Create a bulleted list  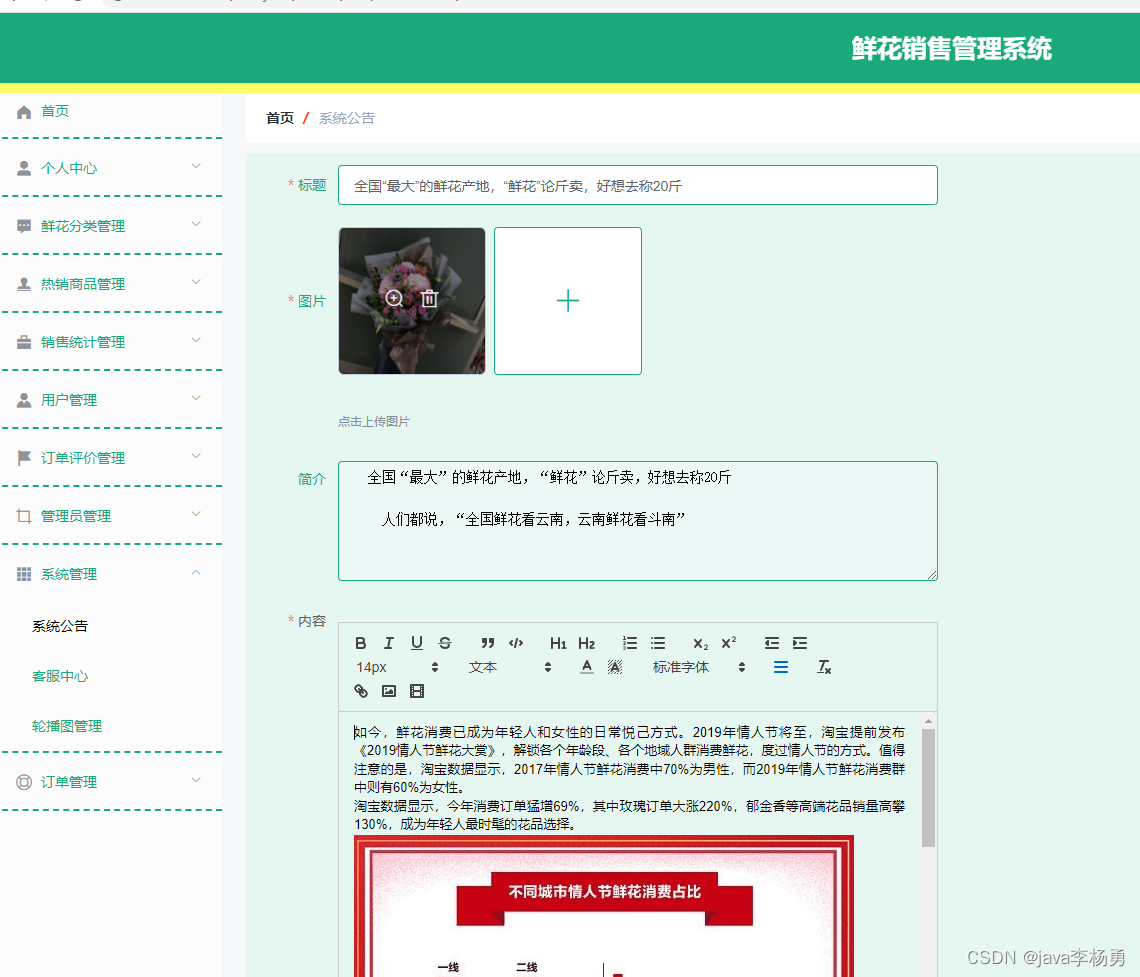pyautogui.click(x=658, y=643)
